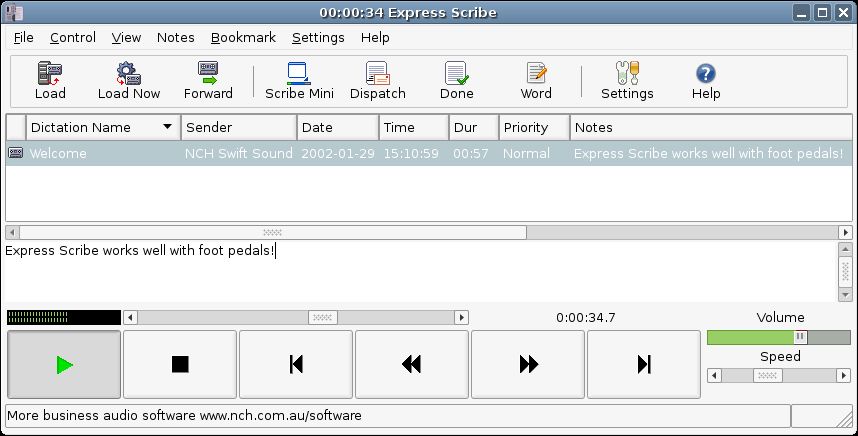Open the File menu
The image size is (858, 436).
(x=24, y=38)
